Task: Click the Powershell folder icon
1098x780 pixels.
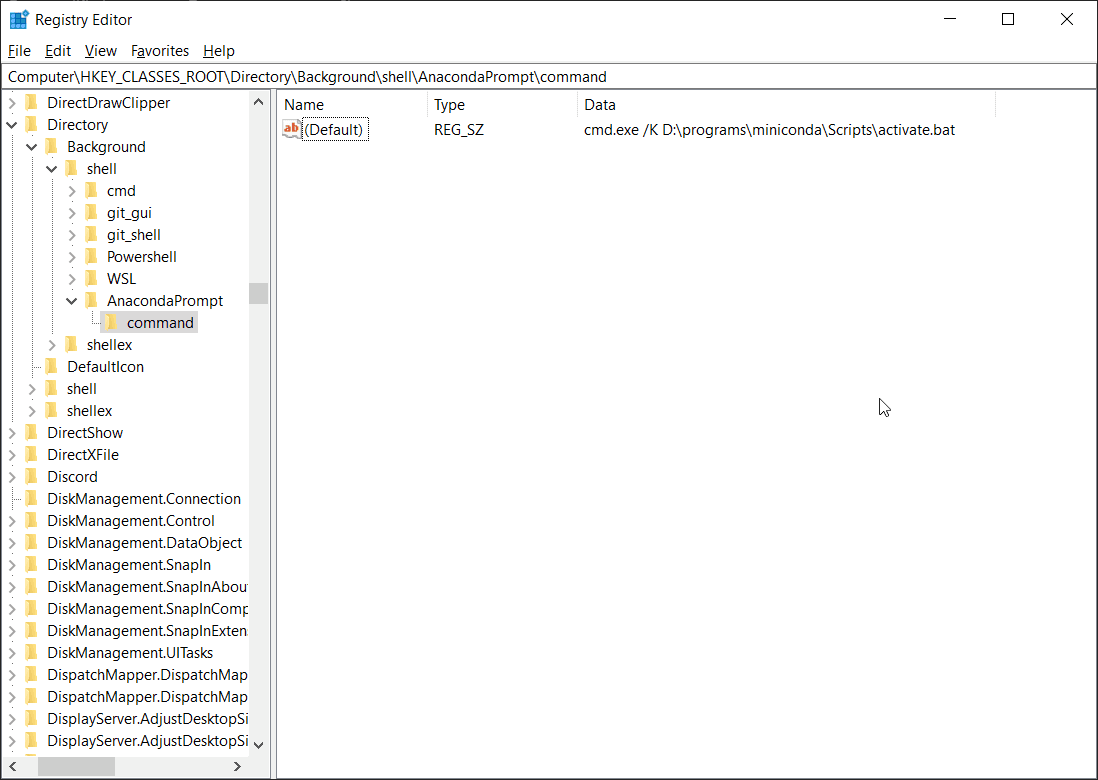Action: (x=92, y=257)
